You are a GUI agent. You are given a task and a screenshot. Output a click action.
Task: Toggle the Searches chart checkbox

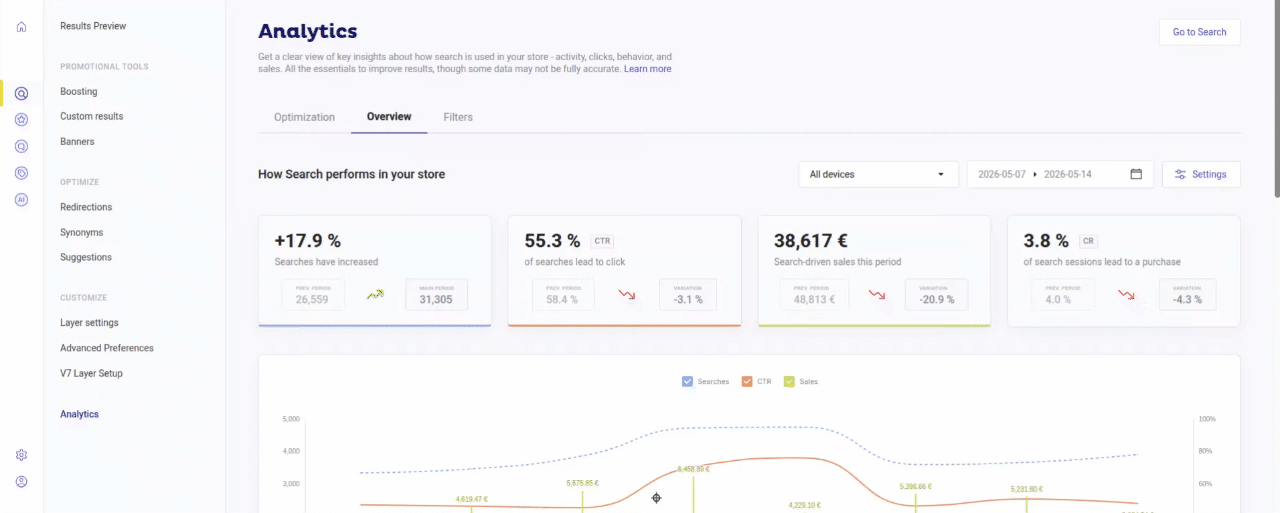tap(687, 381)
